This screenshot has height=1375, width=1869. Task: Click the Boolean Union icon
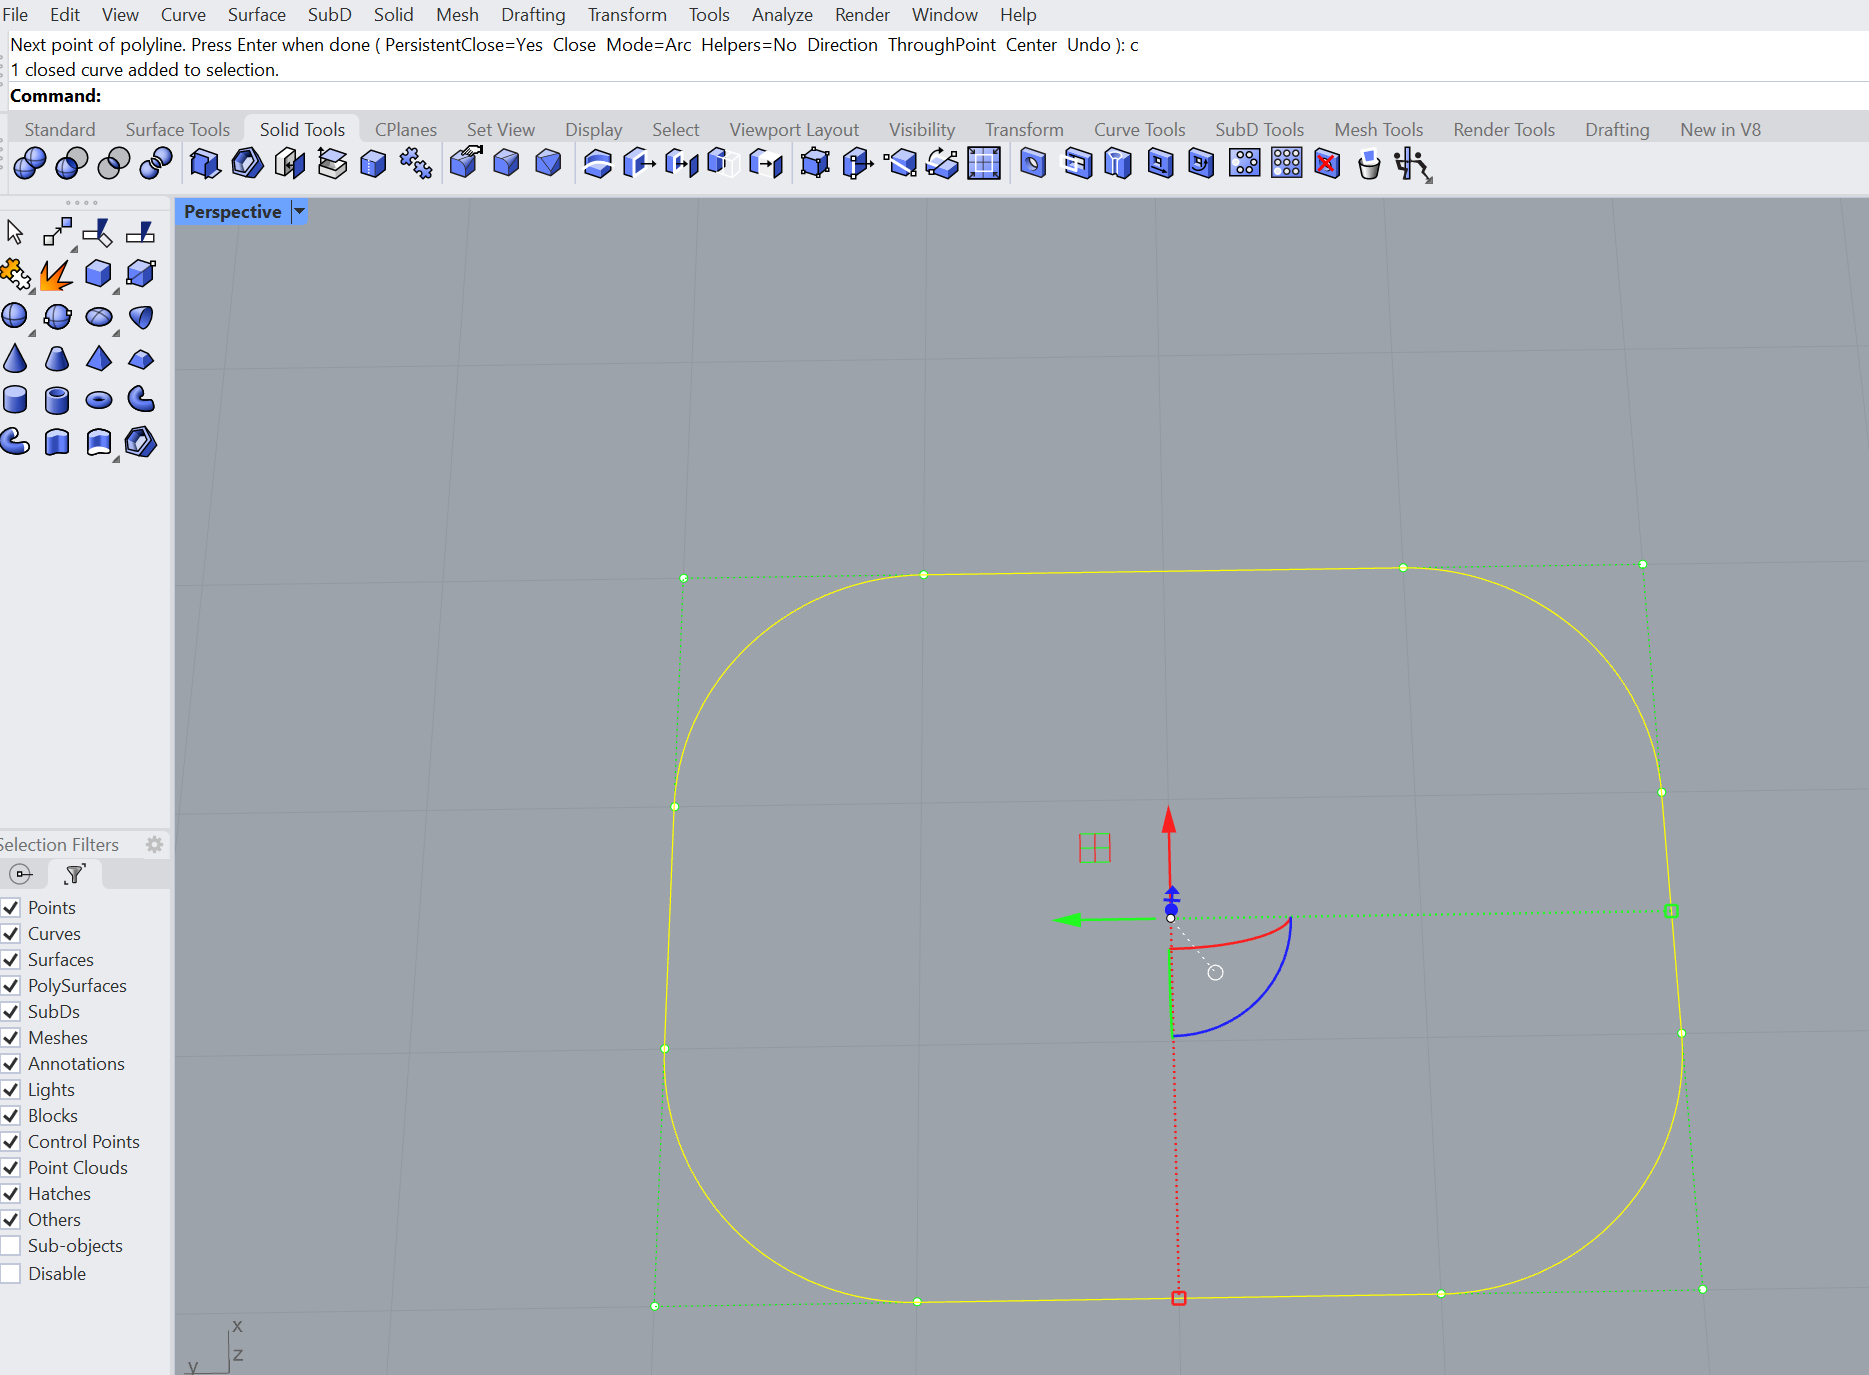click(30, 163)
